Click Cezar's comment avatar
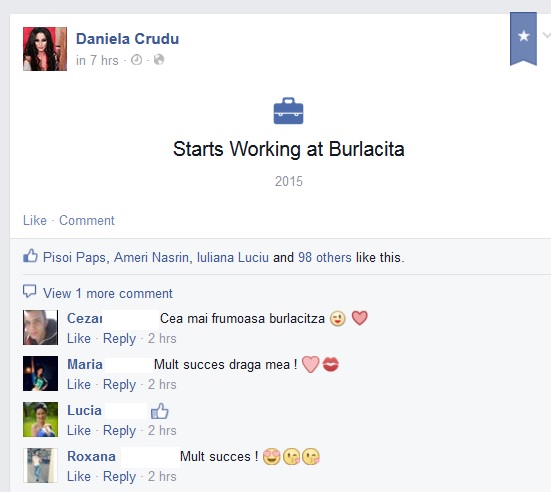 pyautogui.click(x=40, y=327)
